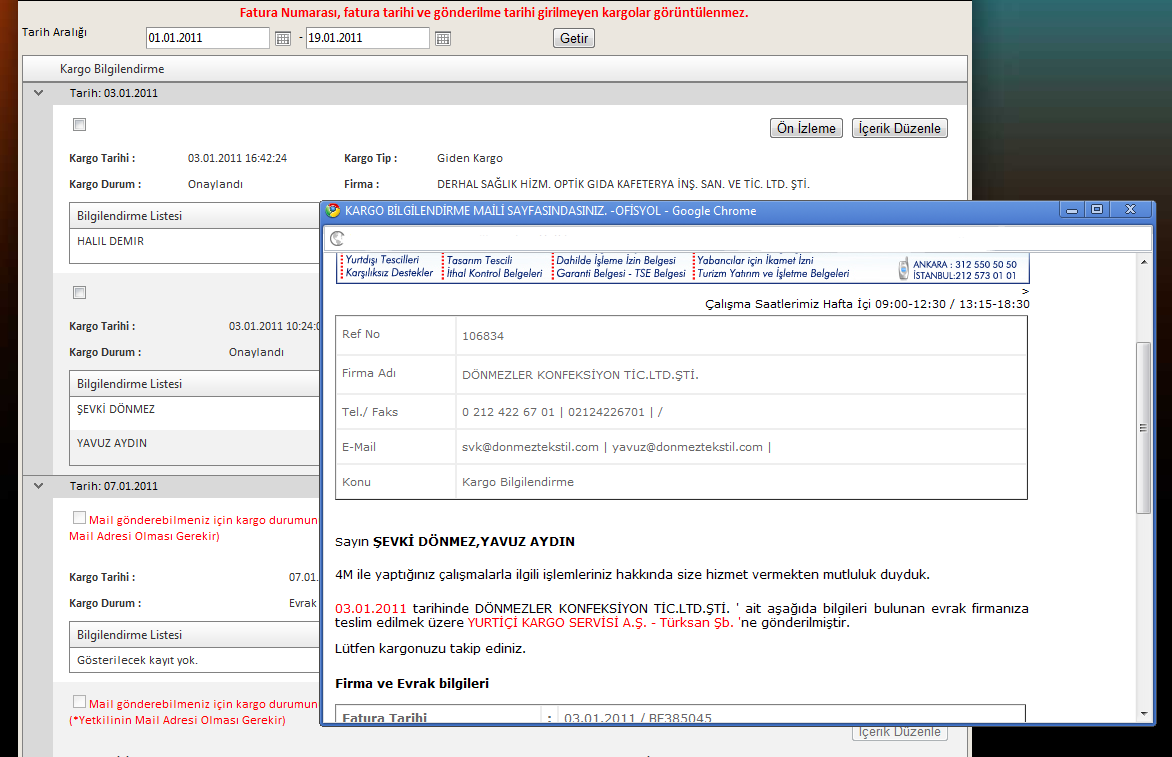
Task: Collapse the Tarih: 03.01.2011 group
Action: [x=39, y=93]
